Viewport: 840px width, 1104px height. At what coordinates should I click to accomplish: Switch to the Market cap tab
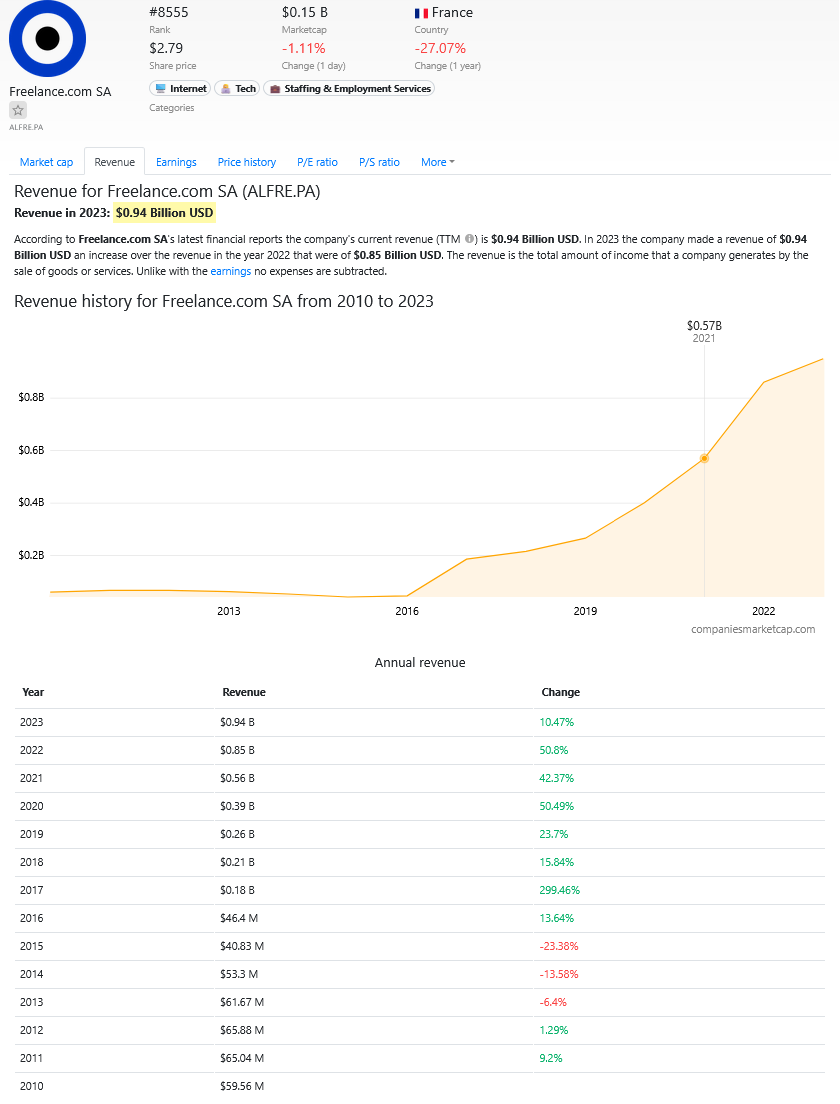click(46, 162)
